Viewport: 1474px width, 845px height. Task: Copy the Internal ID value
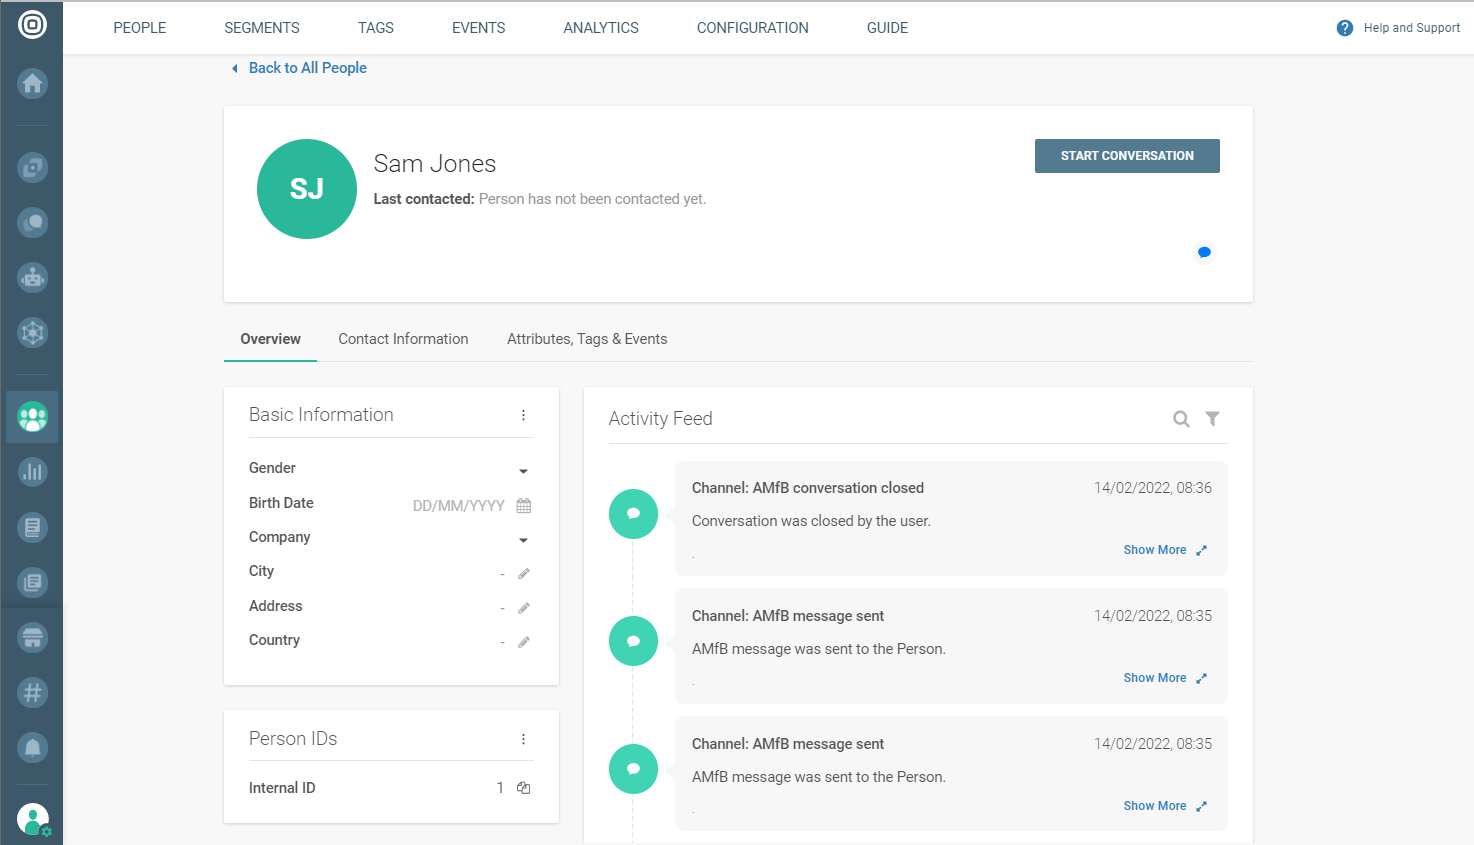523,788
